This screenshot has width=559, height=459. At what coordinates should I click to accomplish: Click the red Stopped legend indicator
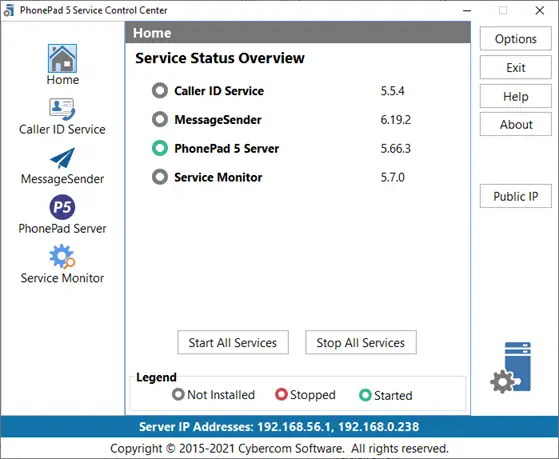[281, 394]
